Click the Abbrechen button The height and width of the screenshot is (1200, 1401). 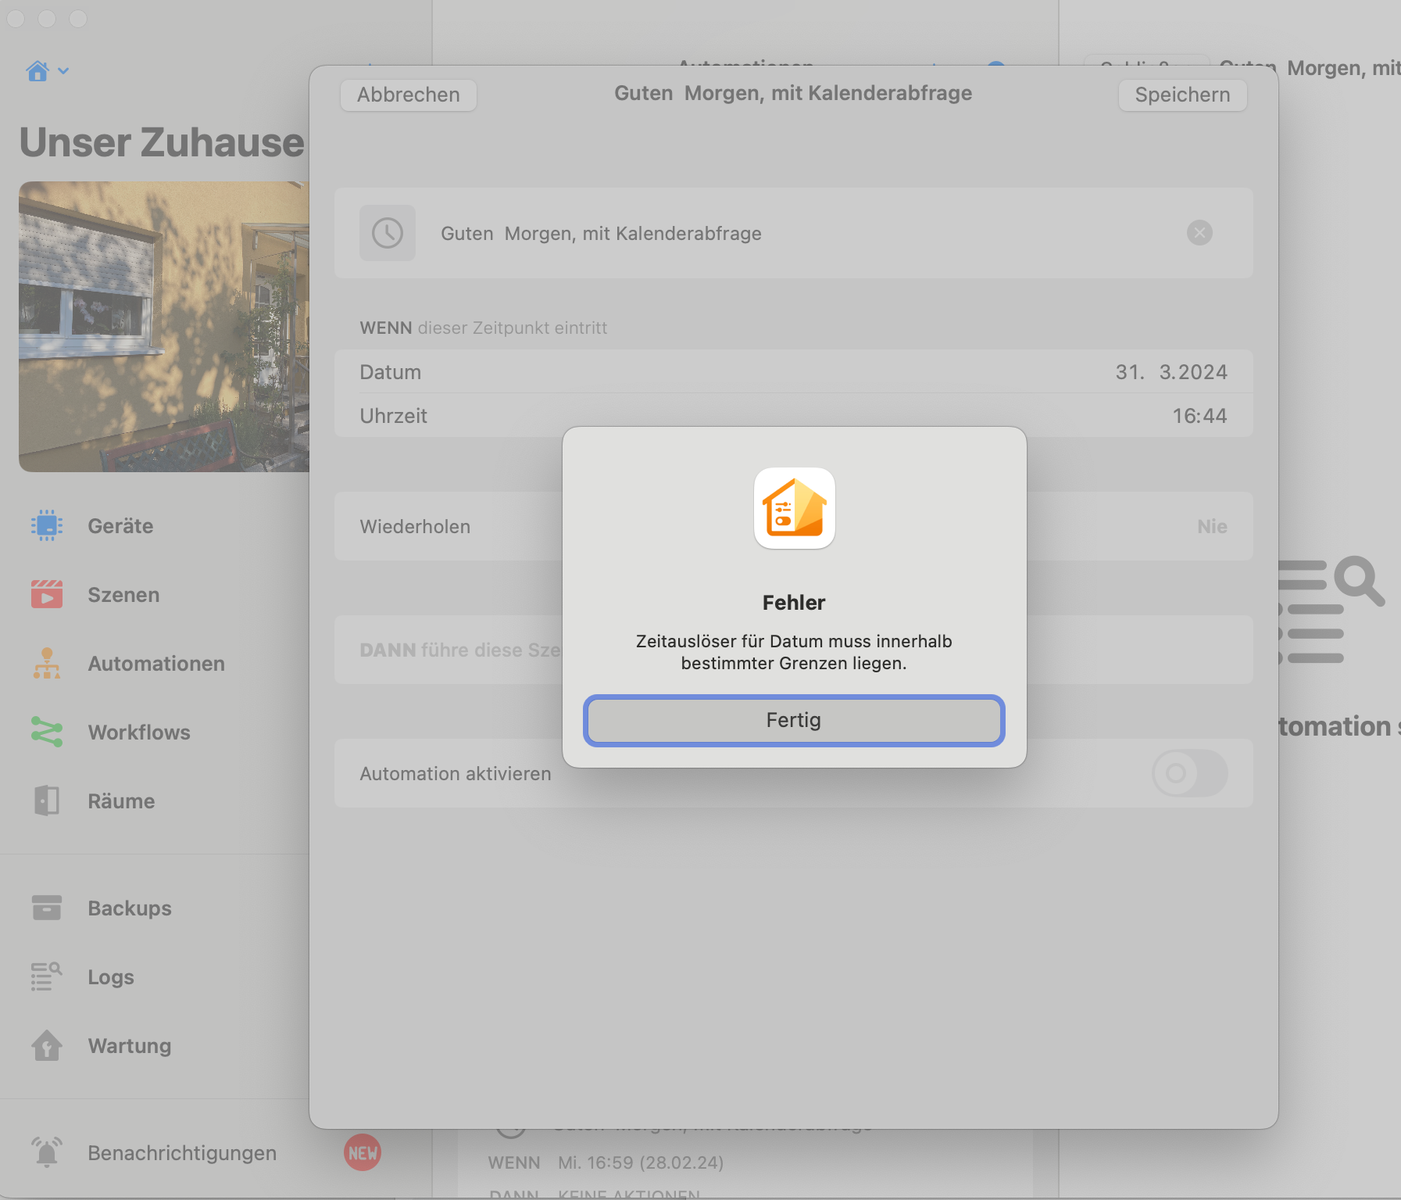click(x=408, y=95)
